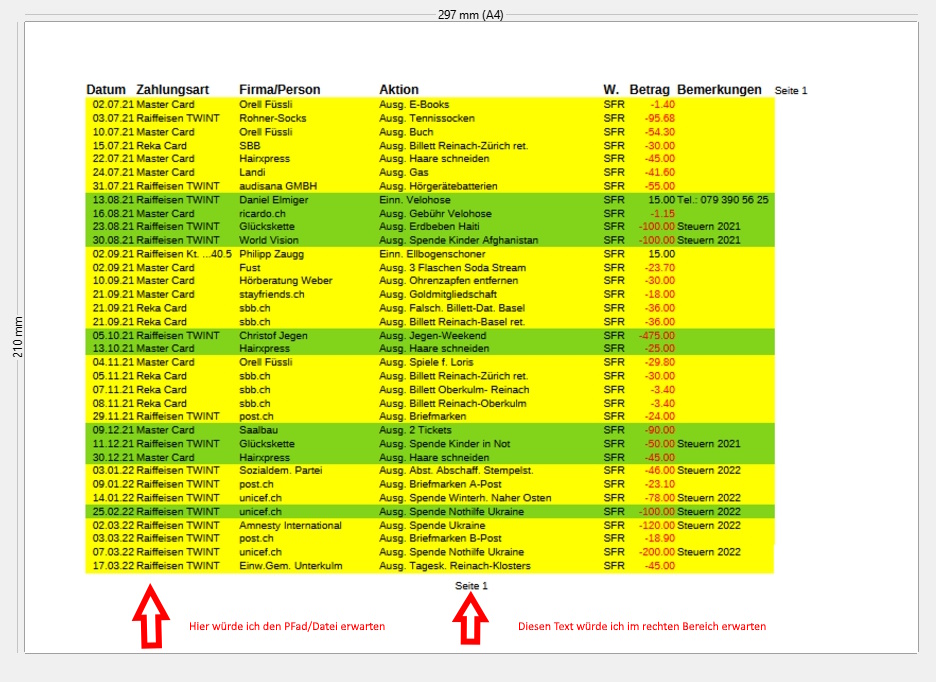Select 'Ausg. Briefmarken A-Post' cell
The image size is (936, 682).
coord(441,484)
